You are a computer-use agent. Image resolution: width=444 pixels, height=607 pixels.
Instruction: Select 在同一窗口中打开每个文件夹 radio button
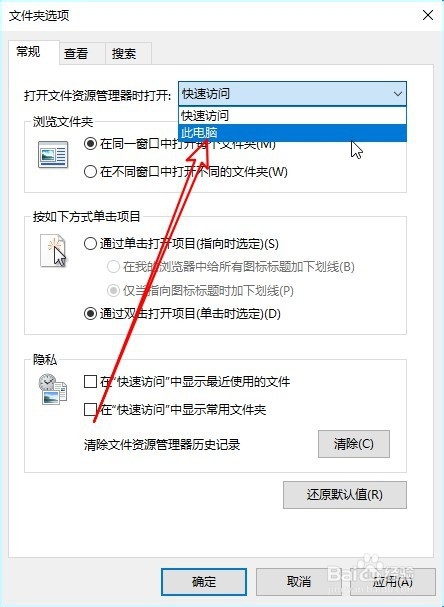(90, 144)
